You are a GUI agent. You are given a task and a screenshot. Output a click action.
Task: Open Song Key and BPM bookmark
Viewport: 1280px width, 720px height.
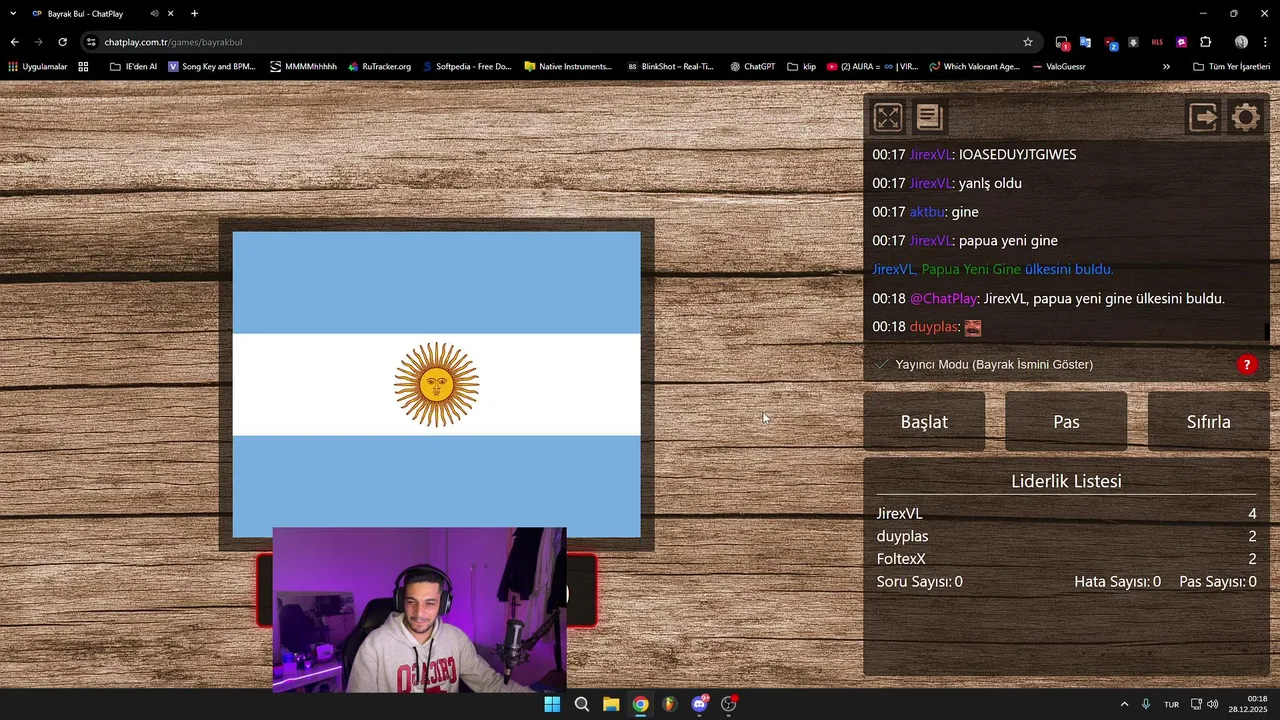(x=211, y=67)
